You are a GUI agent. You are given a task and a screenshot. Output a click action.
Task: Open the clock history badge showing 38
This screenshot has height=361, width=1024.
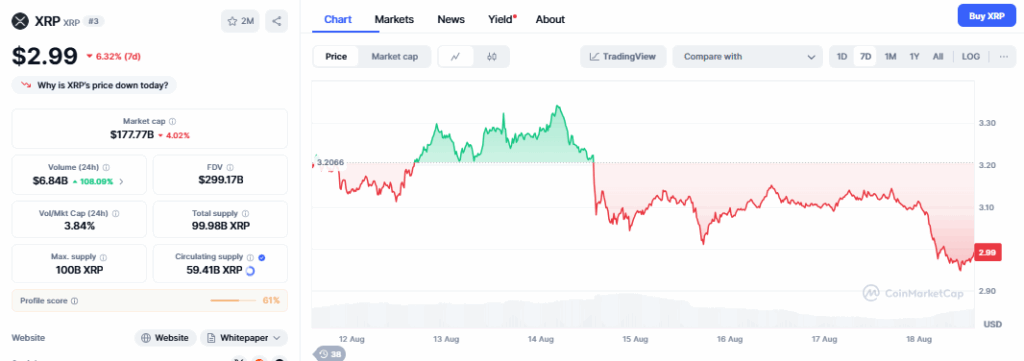[x=330, y=354]
